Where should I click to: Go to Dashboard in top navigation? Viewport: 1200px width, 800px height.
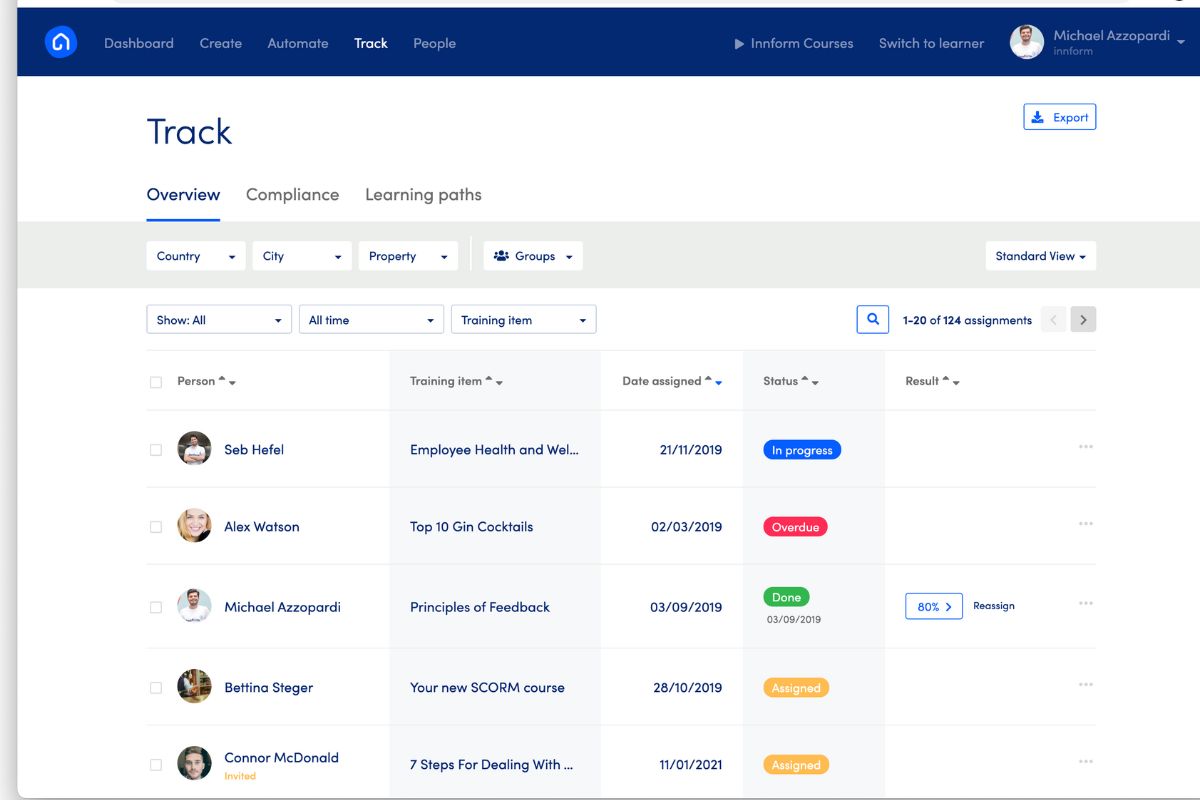point(139,43)
